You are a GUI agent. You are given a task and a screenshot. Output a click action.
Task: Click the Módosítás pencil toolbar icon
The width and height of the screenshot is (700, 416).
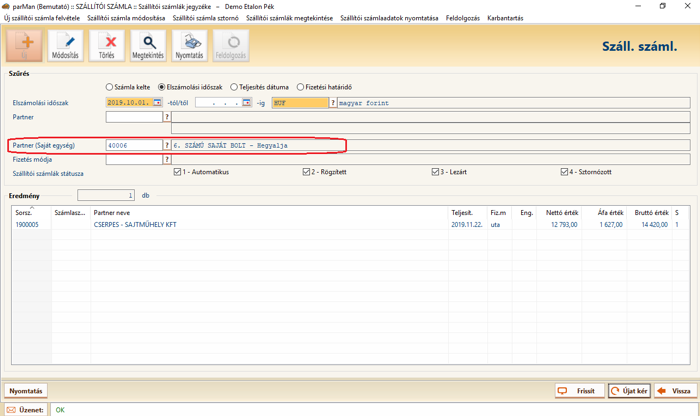(65, 46)
